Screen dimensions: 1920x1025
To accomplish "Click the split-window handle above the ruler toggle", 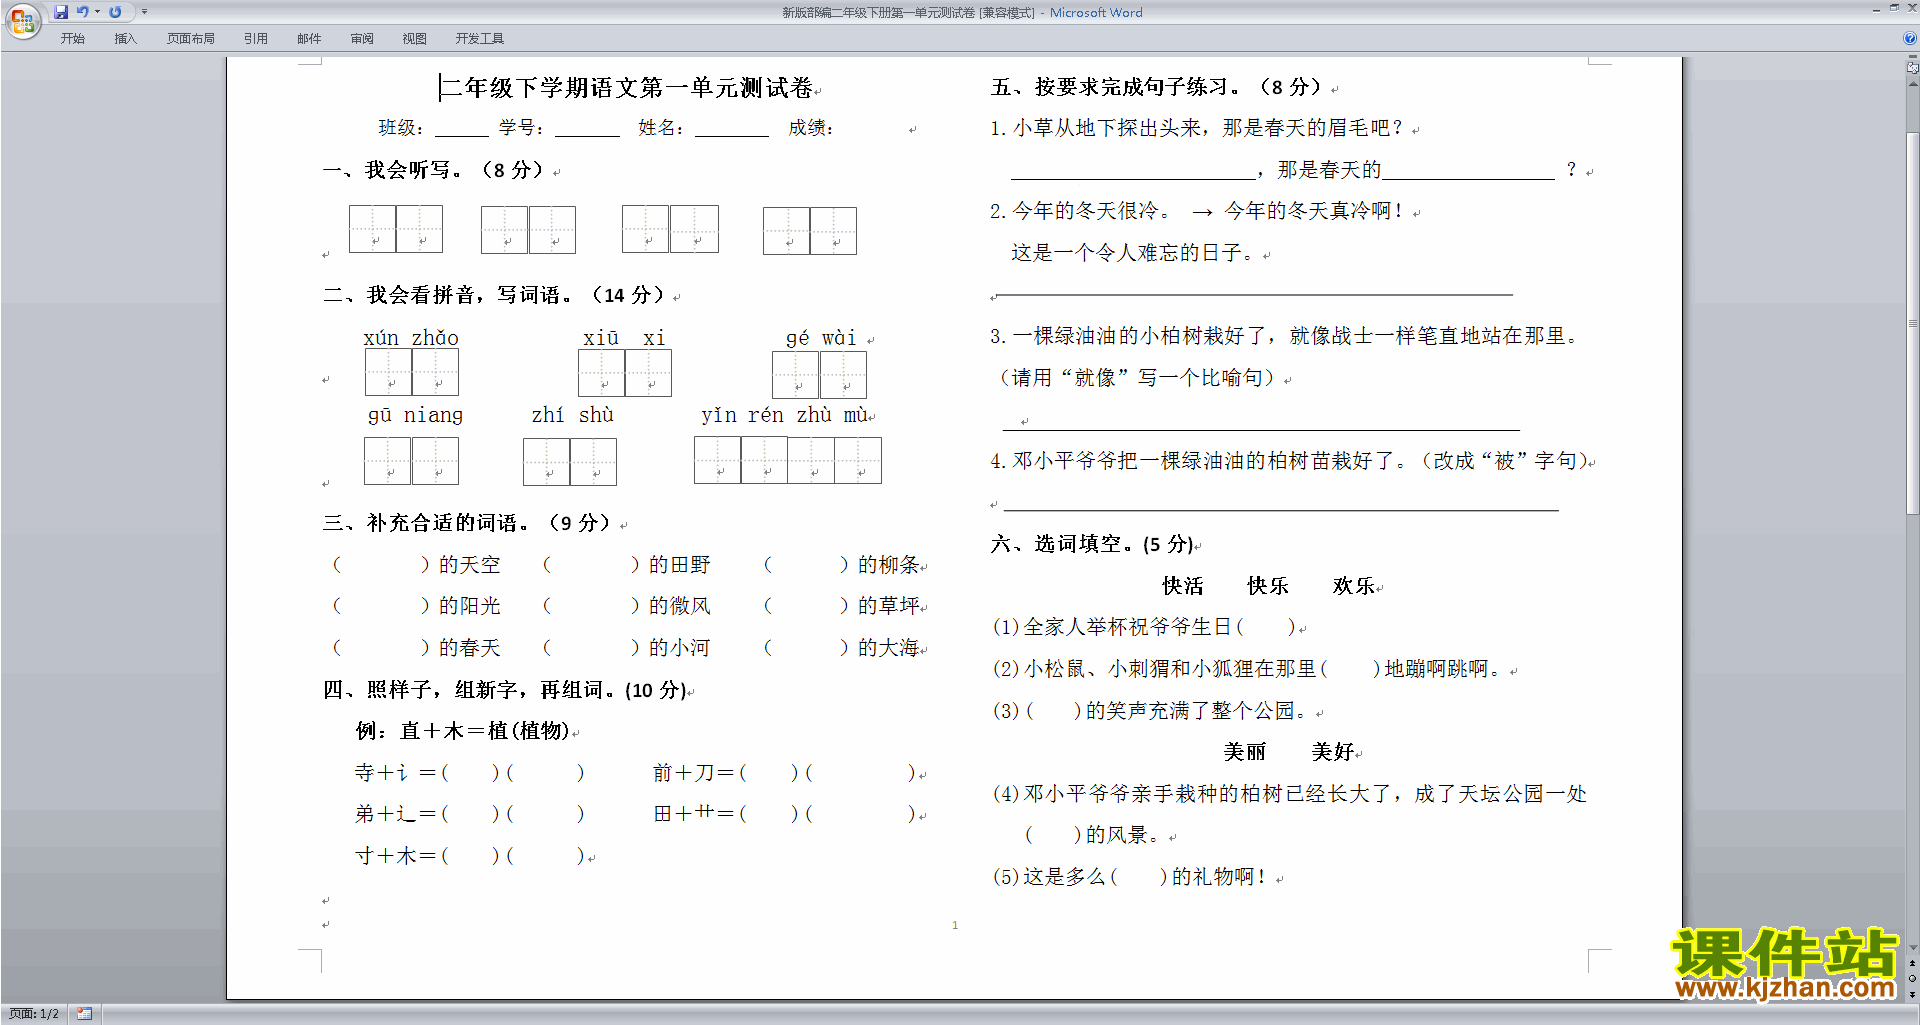I will pyautogui.click(x=1912, y=57).
